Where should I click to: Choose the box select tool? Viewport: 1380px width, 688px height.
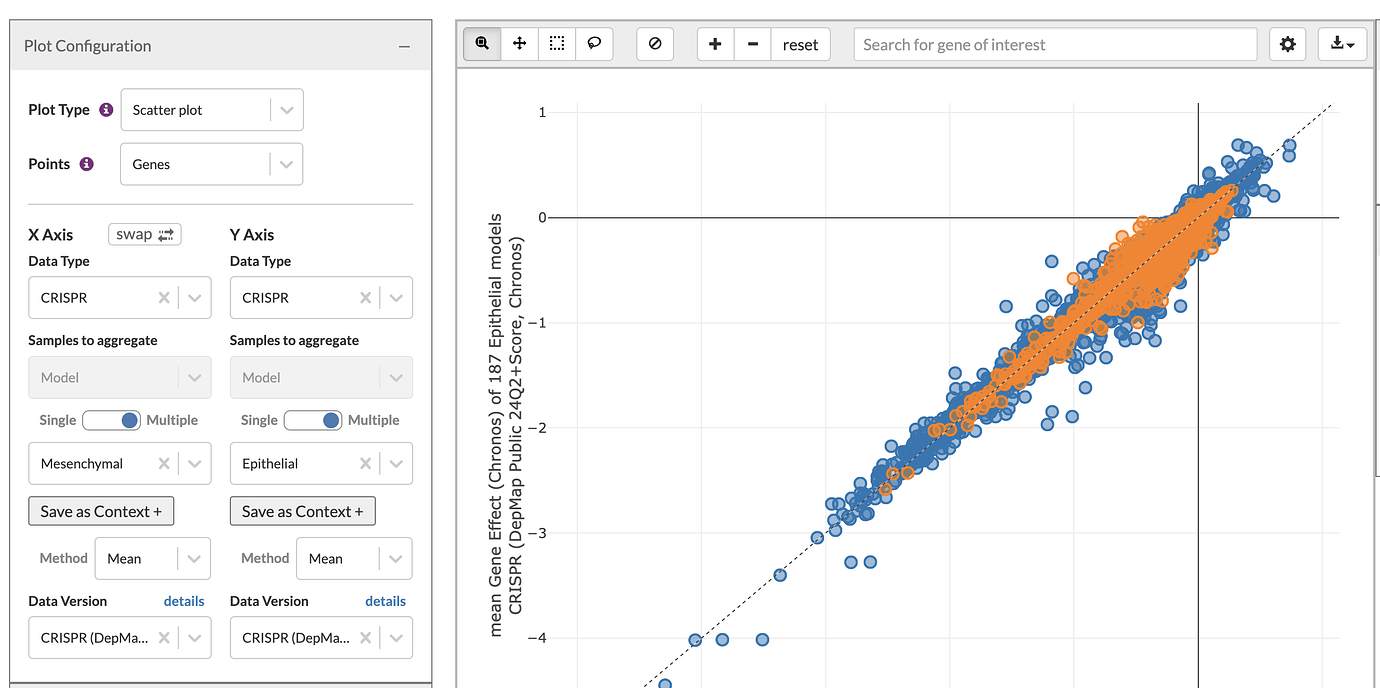[556, 43]
